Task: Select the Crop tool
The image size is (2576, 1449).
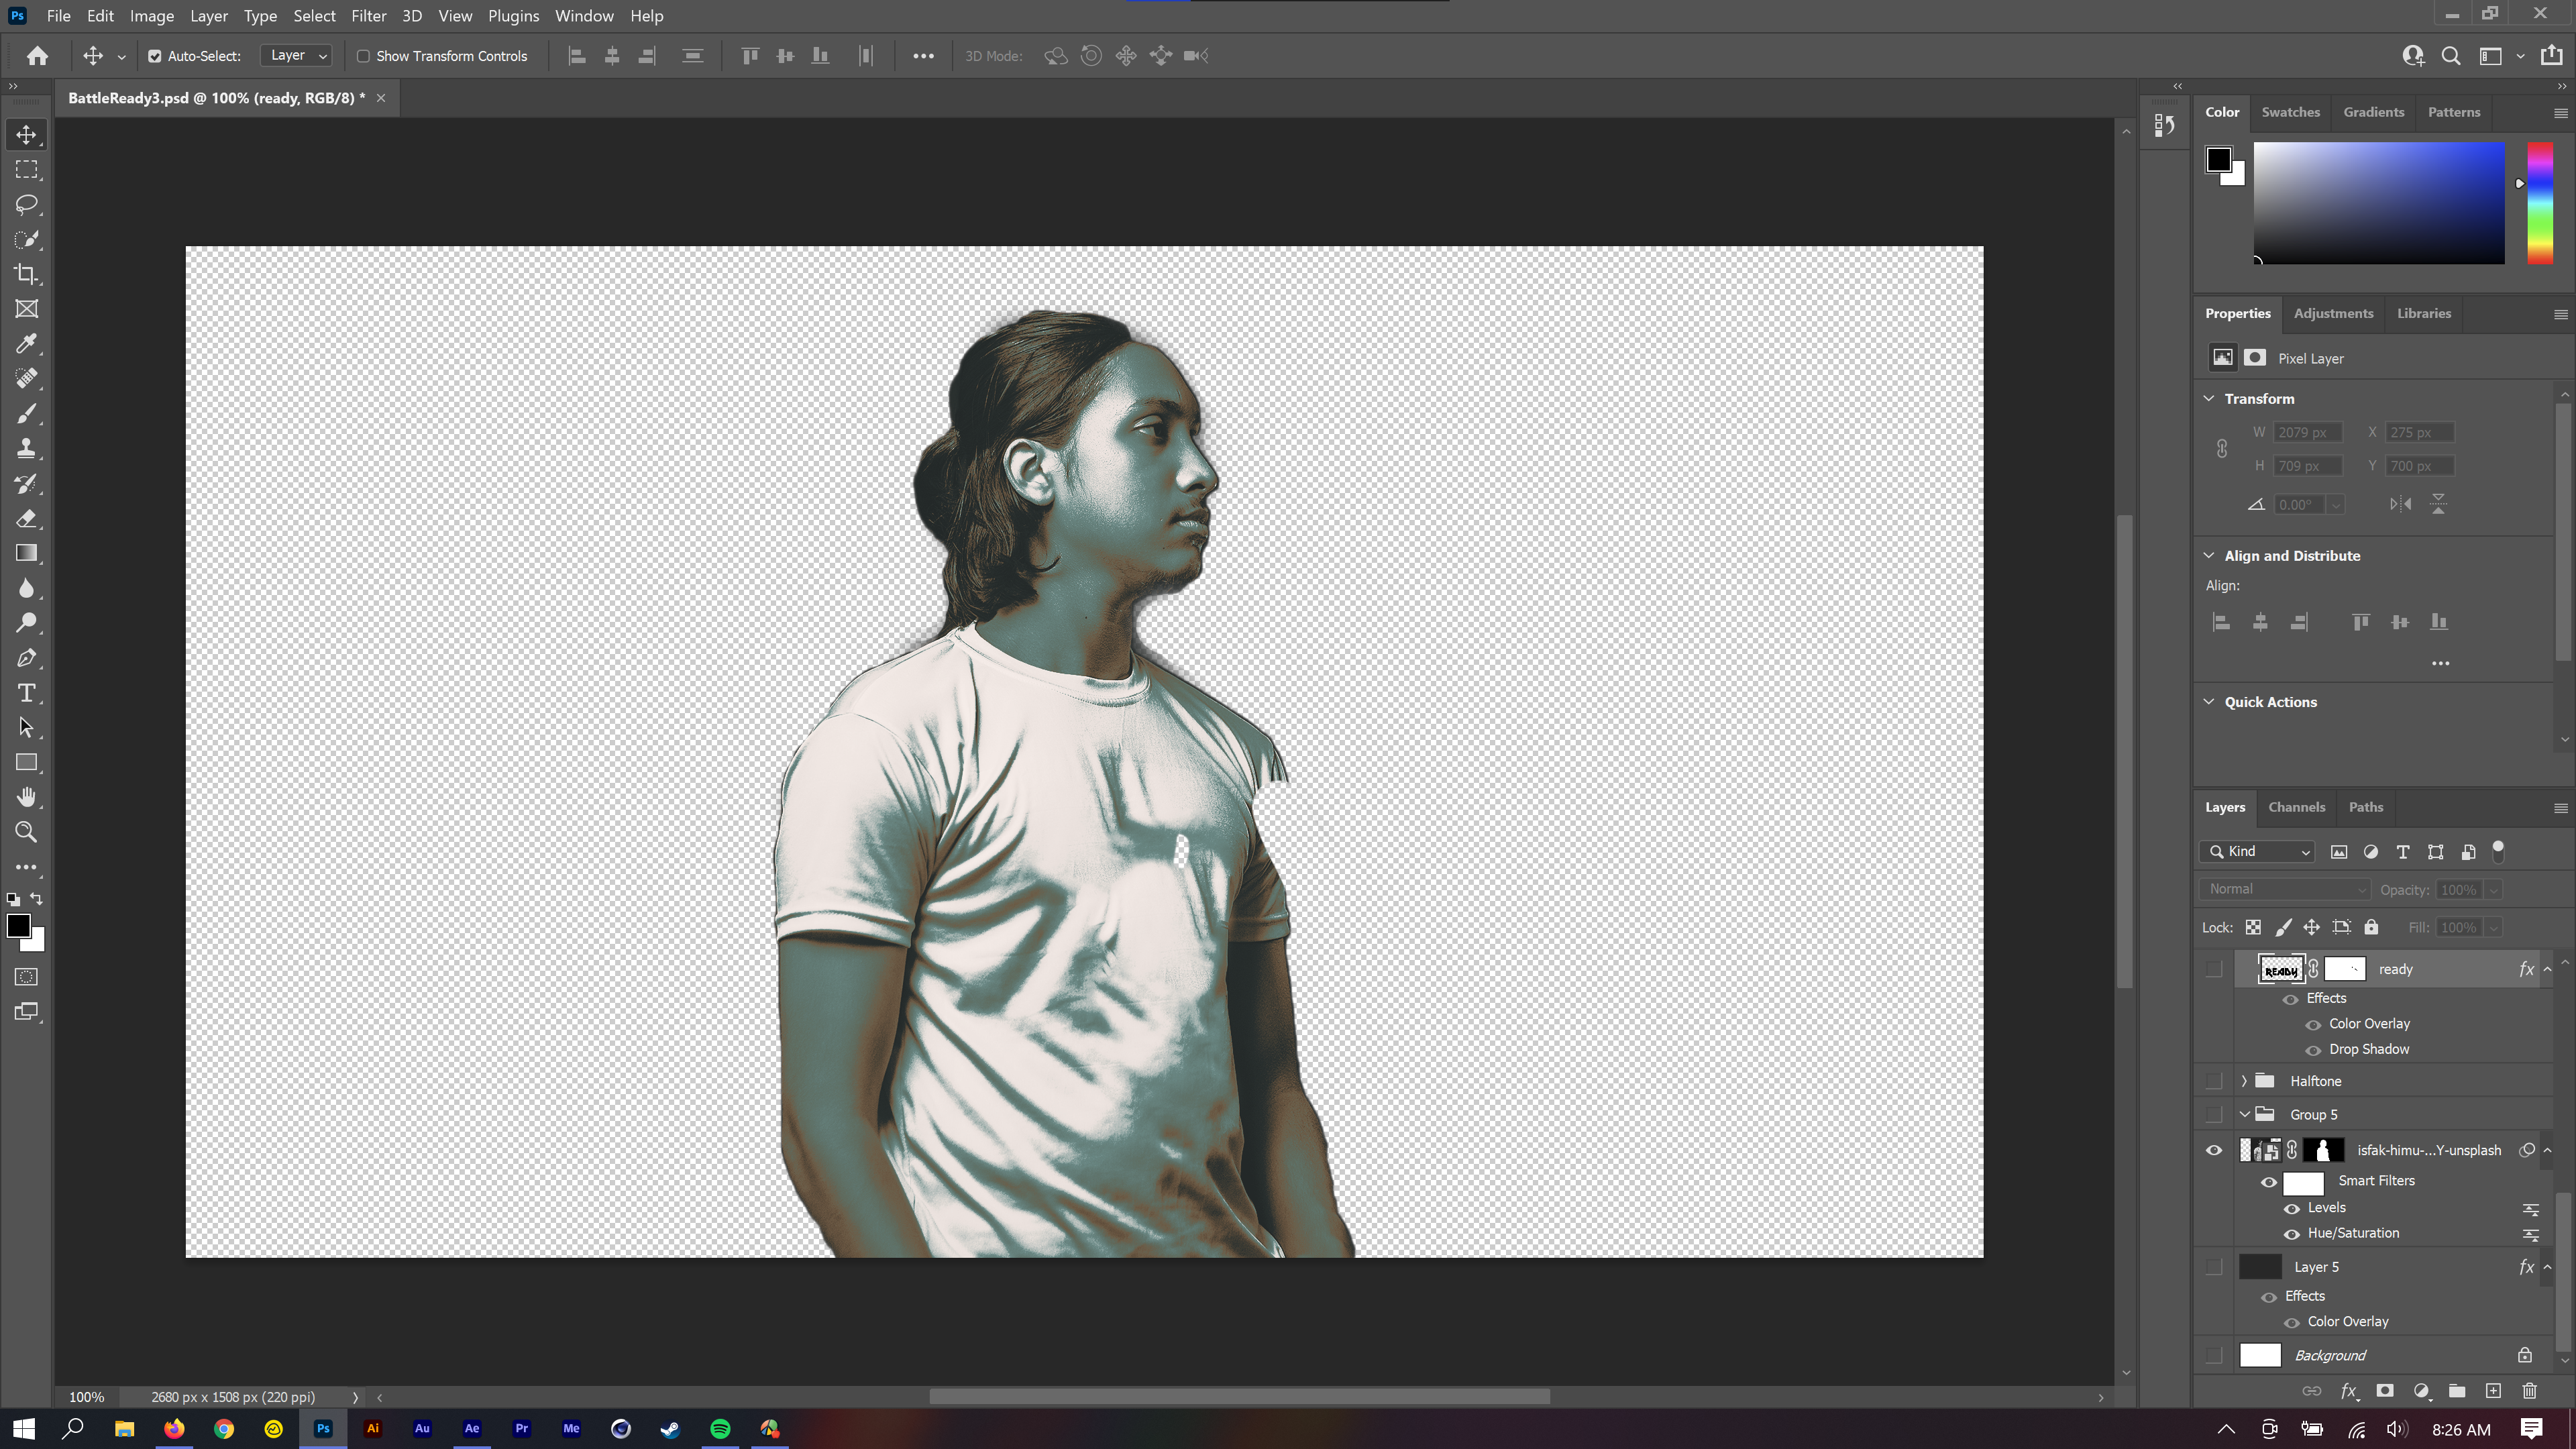Action: coord(26,273)
